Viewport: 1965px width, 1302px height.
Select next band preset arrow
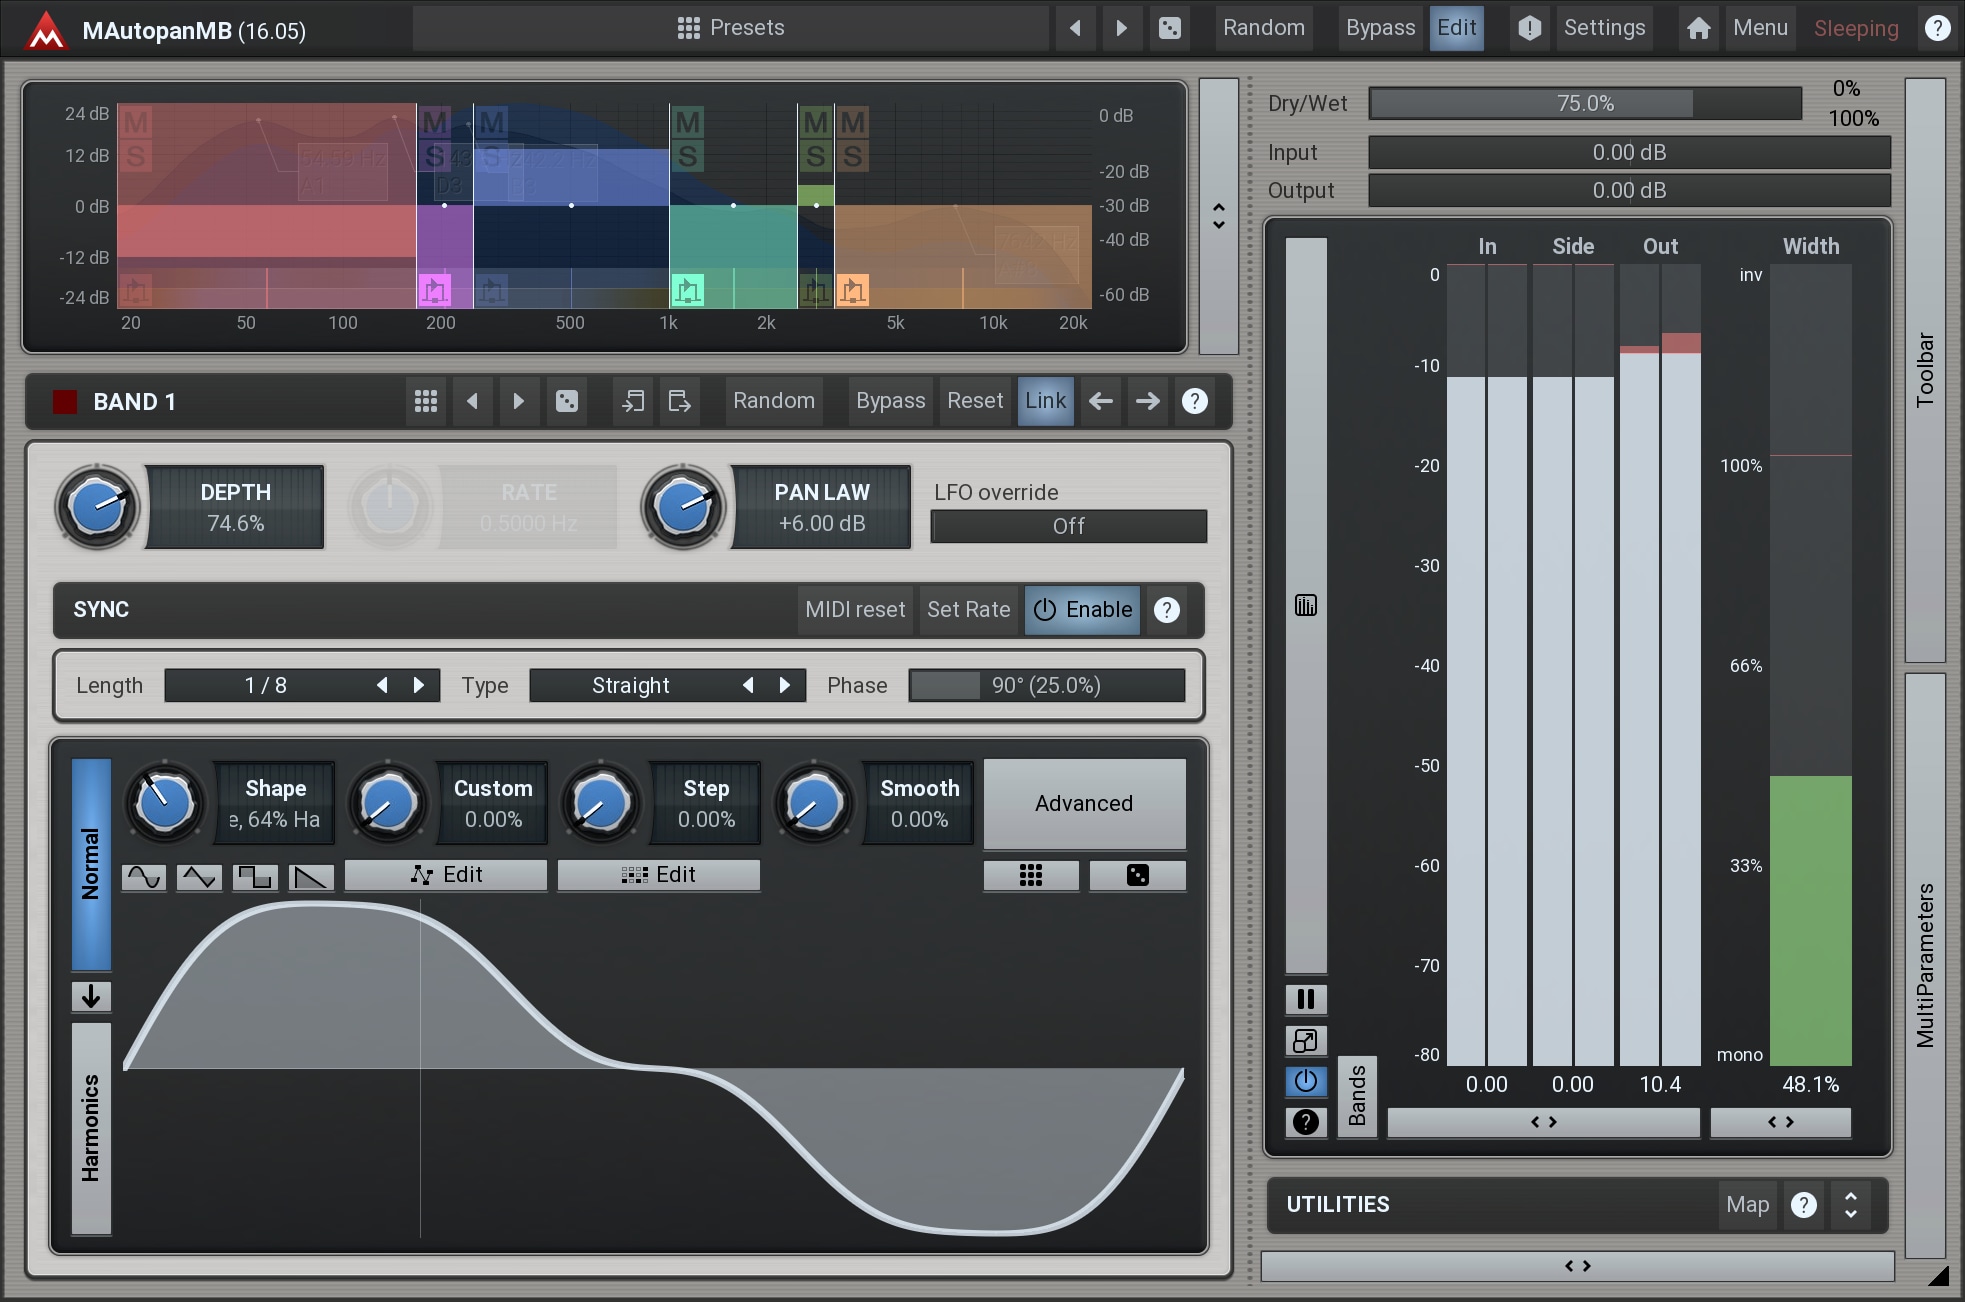coord(518,401)
